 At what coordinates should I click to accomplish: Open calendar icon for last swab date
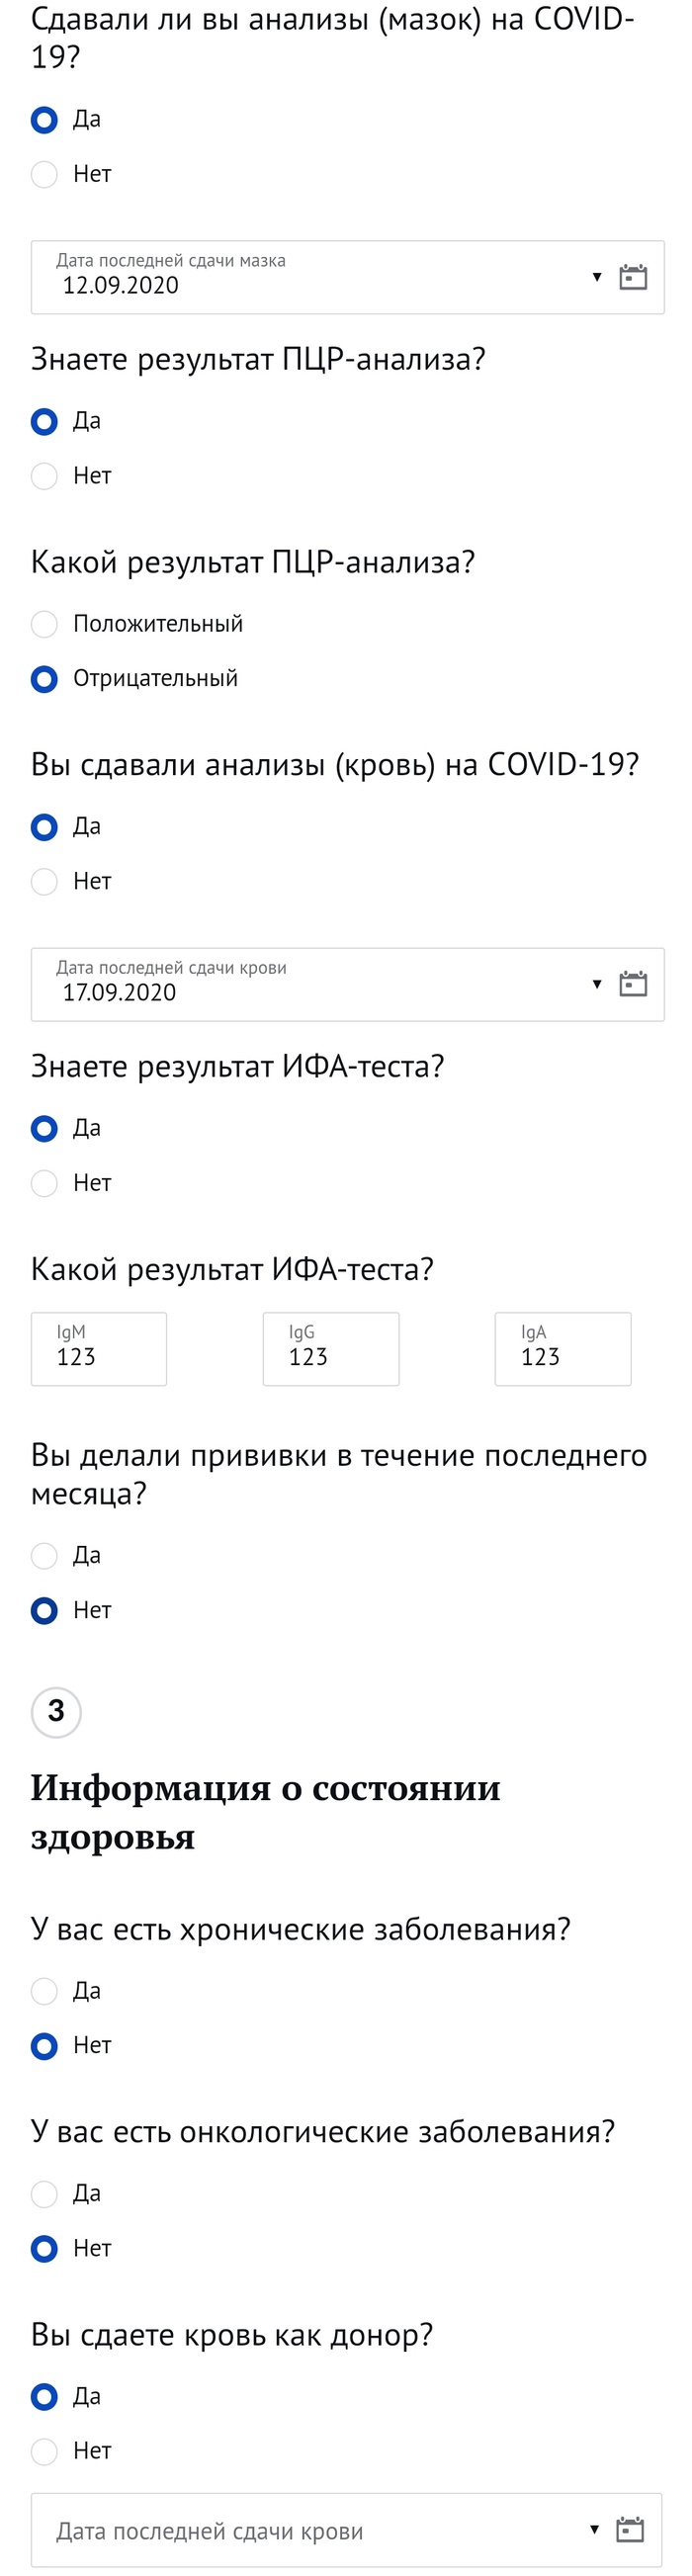pos(633,277)
